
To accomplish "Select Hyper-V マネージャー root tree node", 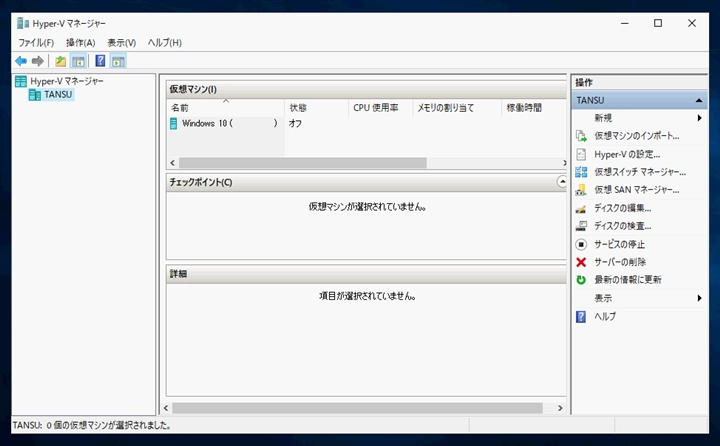I will [67, 81].
